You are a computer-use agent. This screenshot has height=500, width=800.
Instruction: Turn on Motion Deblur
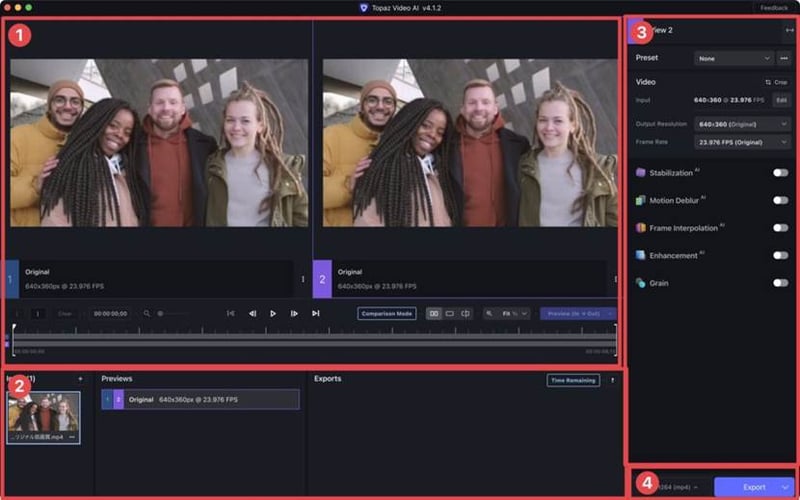pyautogui.click(x=780, y=200)
